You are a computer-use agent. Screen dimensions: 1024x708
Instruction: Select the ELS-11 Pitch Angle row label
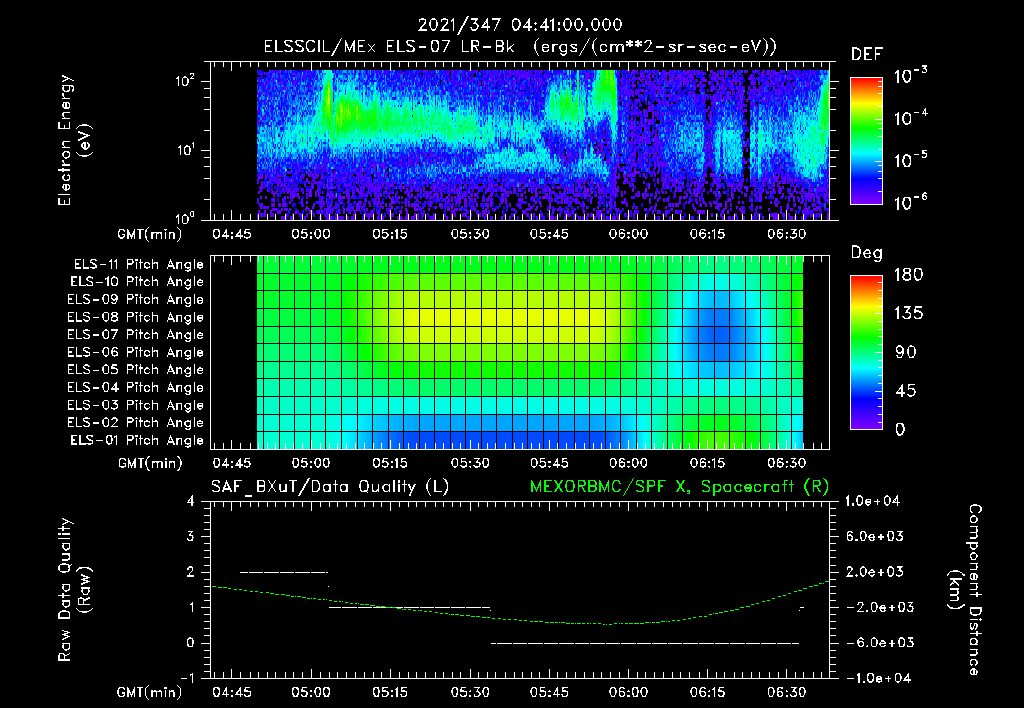coord(138,265)
